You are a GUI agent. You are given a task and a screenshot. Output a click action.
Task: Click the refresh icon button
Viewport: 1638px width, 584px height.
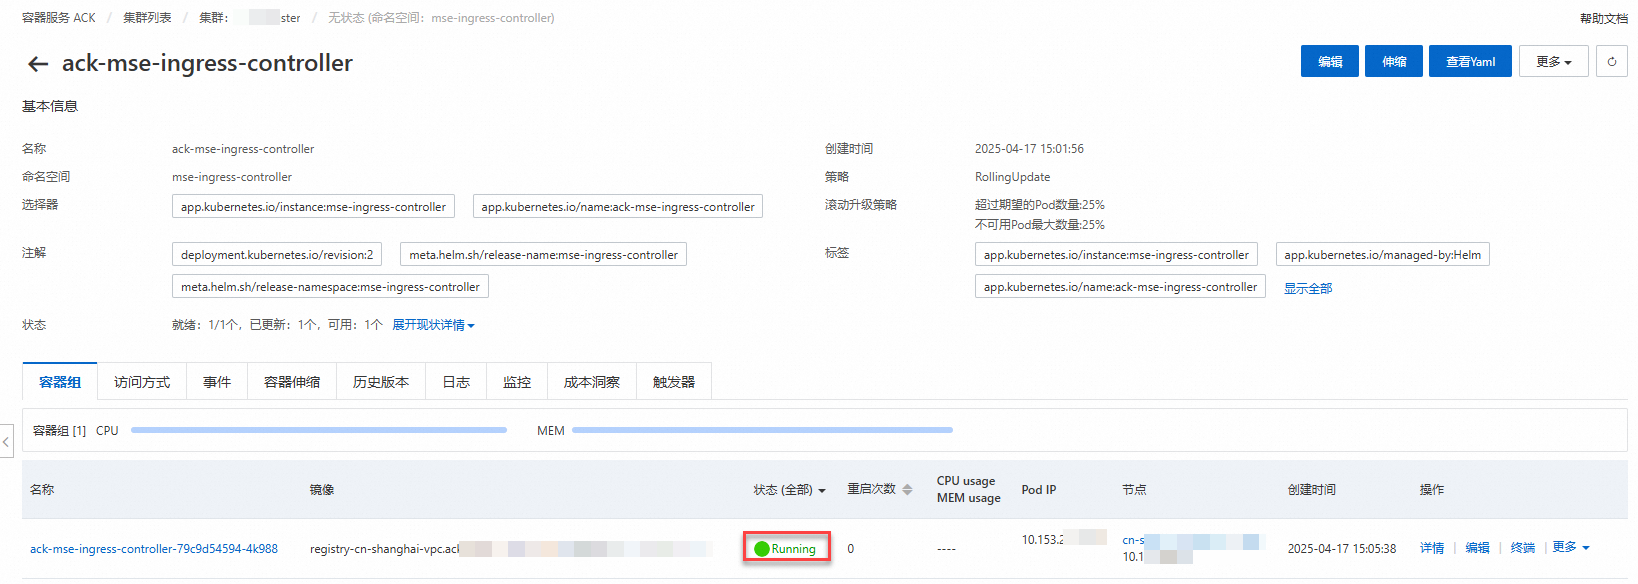(1612, 61)
